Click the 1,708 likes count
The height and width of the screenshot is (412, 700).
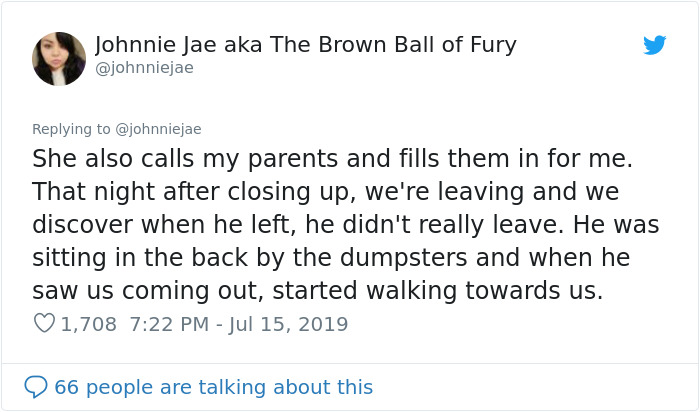(88, 325)
